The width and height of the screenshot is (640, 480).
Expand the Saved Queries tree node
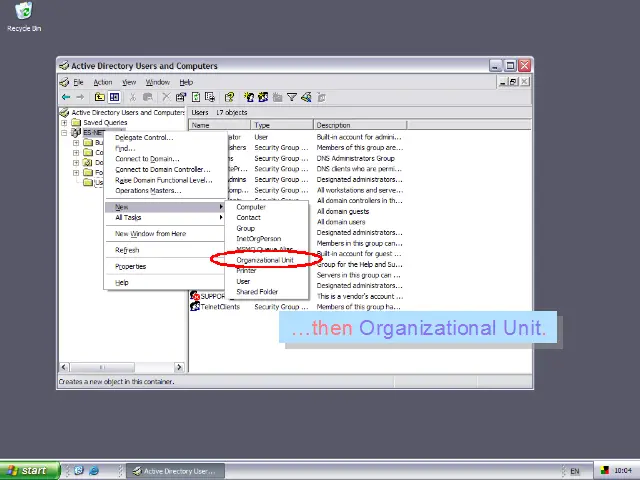point(64,122)
